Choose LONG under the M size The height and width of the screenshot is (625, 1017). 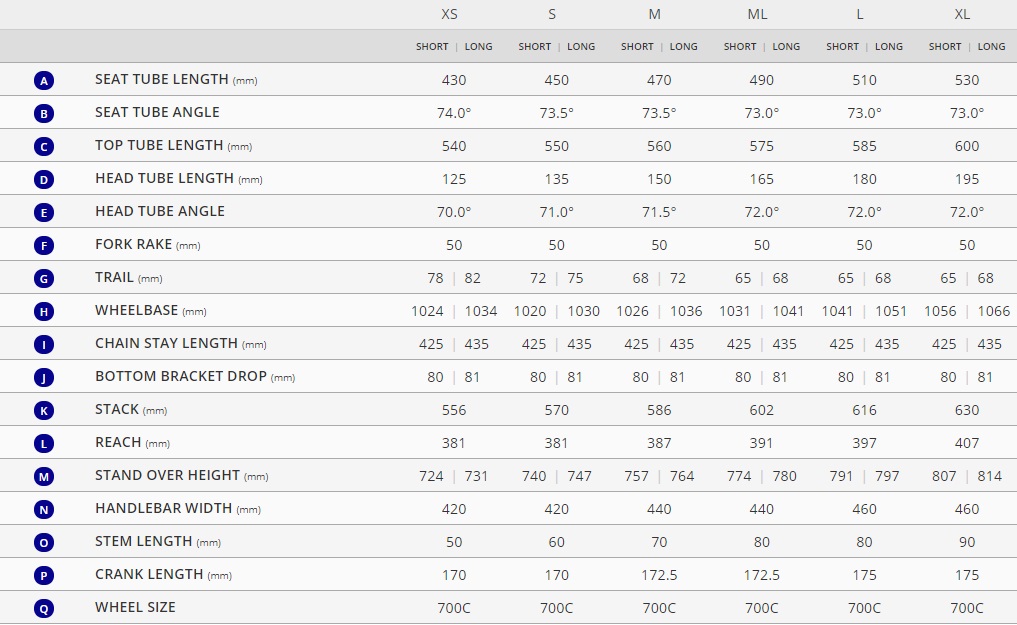tap(684, 47)
